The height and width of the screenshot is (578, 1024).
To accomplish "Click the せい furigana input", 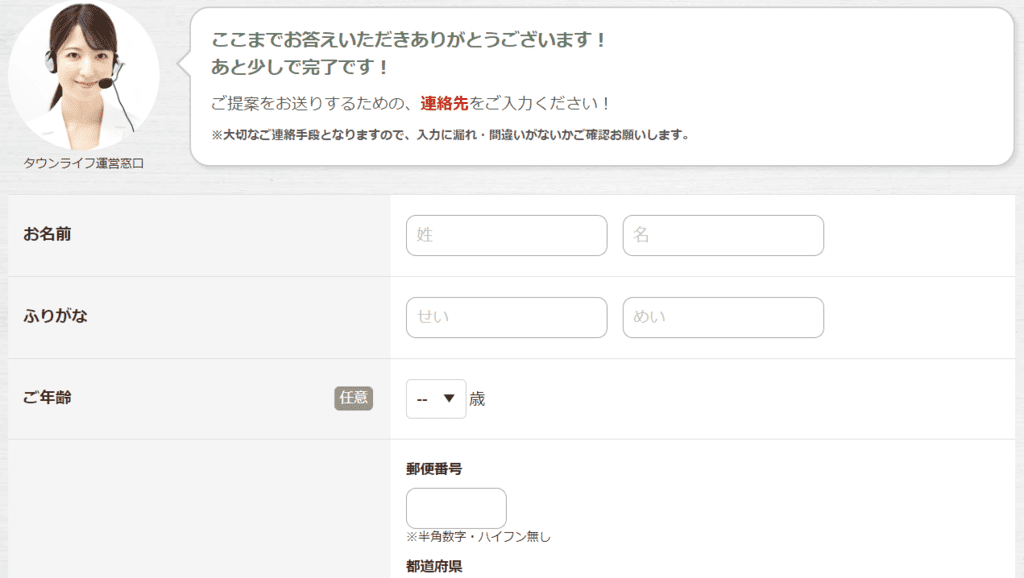I will coord(506,318).
